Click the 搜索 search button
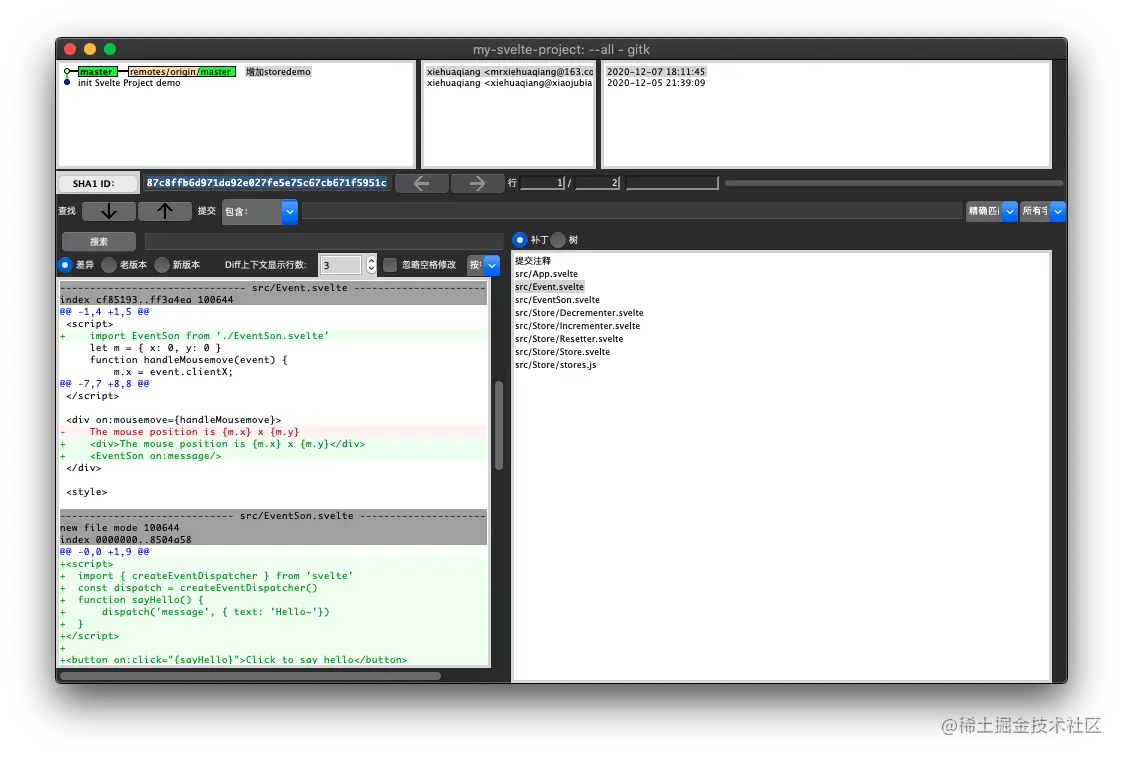Viewport: 1123px width, 757px height. coord(99,241)
